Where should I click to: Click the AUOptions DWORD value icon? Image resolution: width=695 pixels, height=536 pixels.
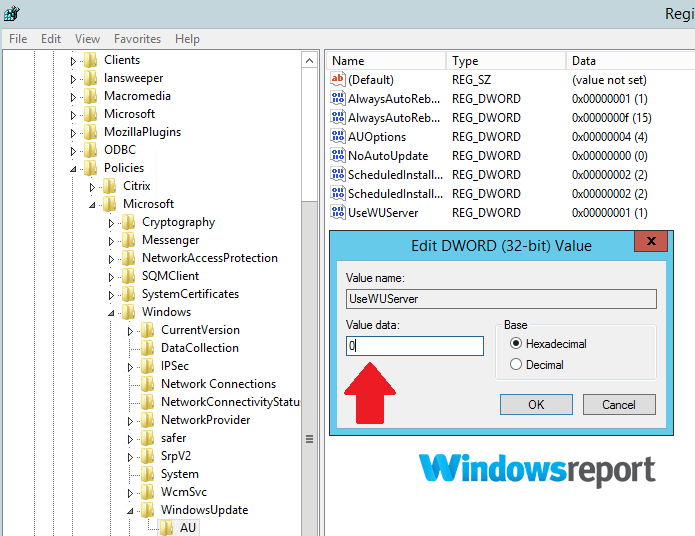tap(337, 137)
